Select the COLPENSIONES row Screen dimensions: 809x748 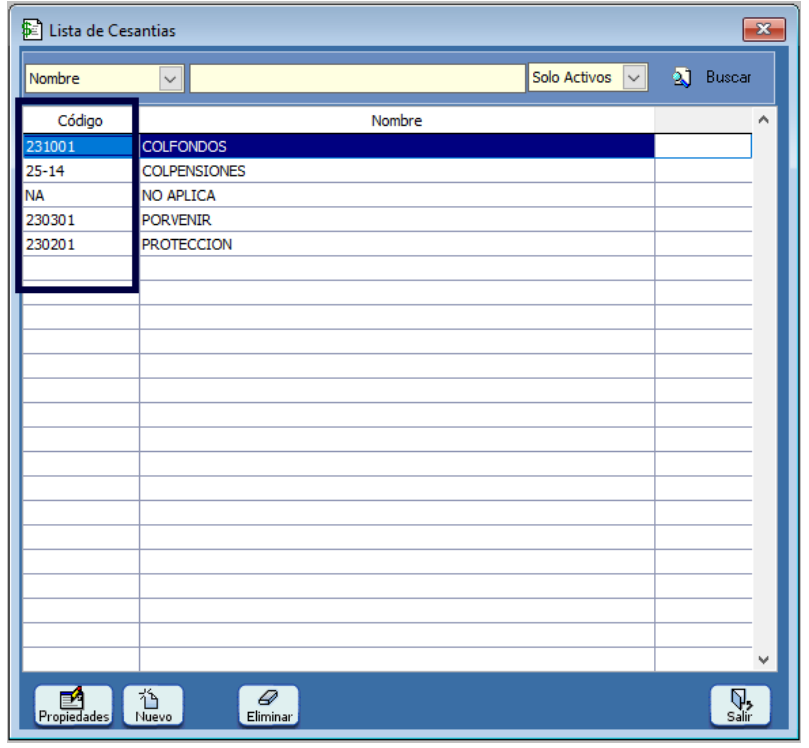397,171
